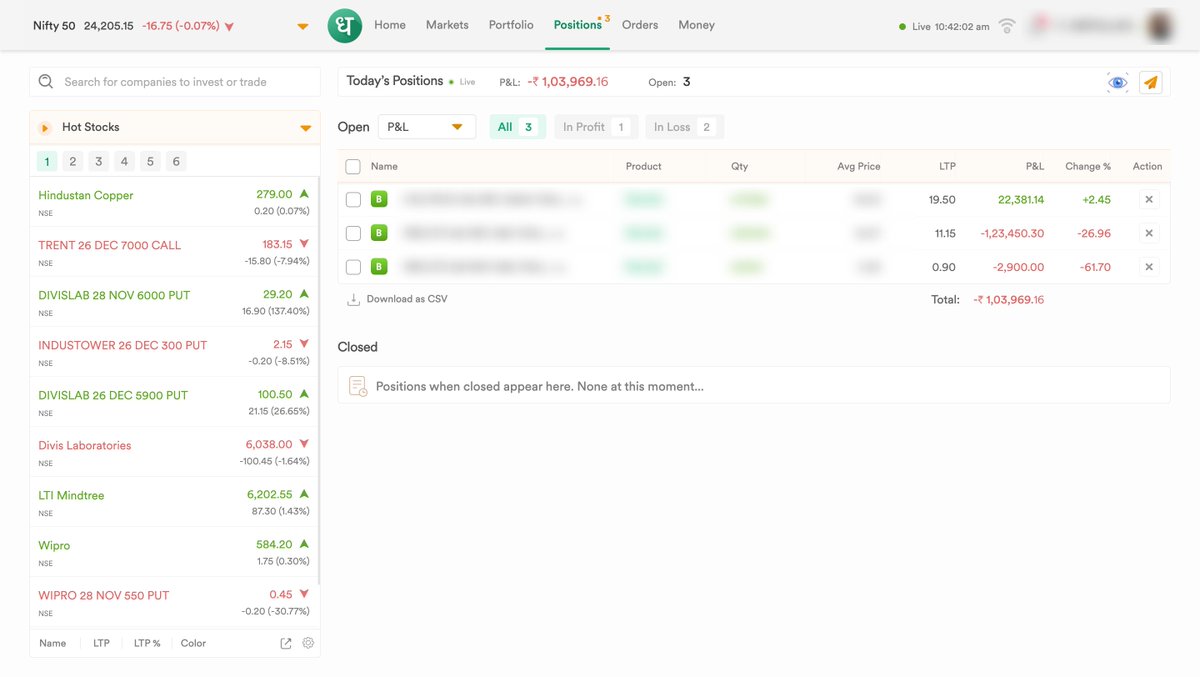Select INDUSTOWER 26 DEC 300 PUT

coord(174,352)
